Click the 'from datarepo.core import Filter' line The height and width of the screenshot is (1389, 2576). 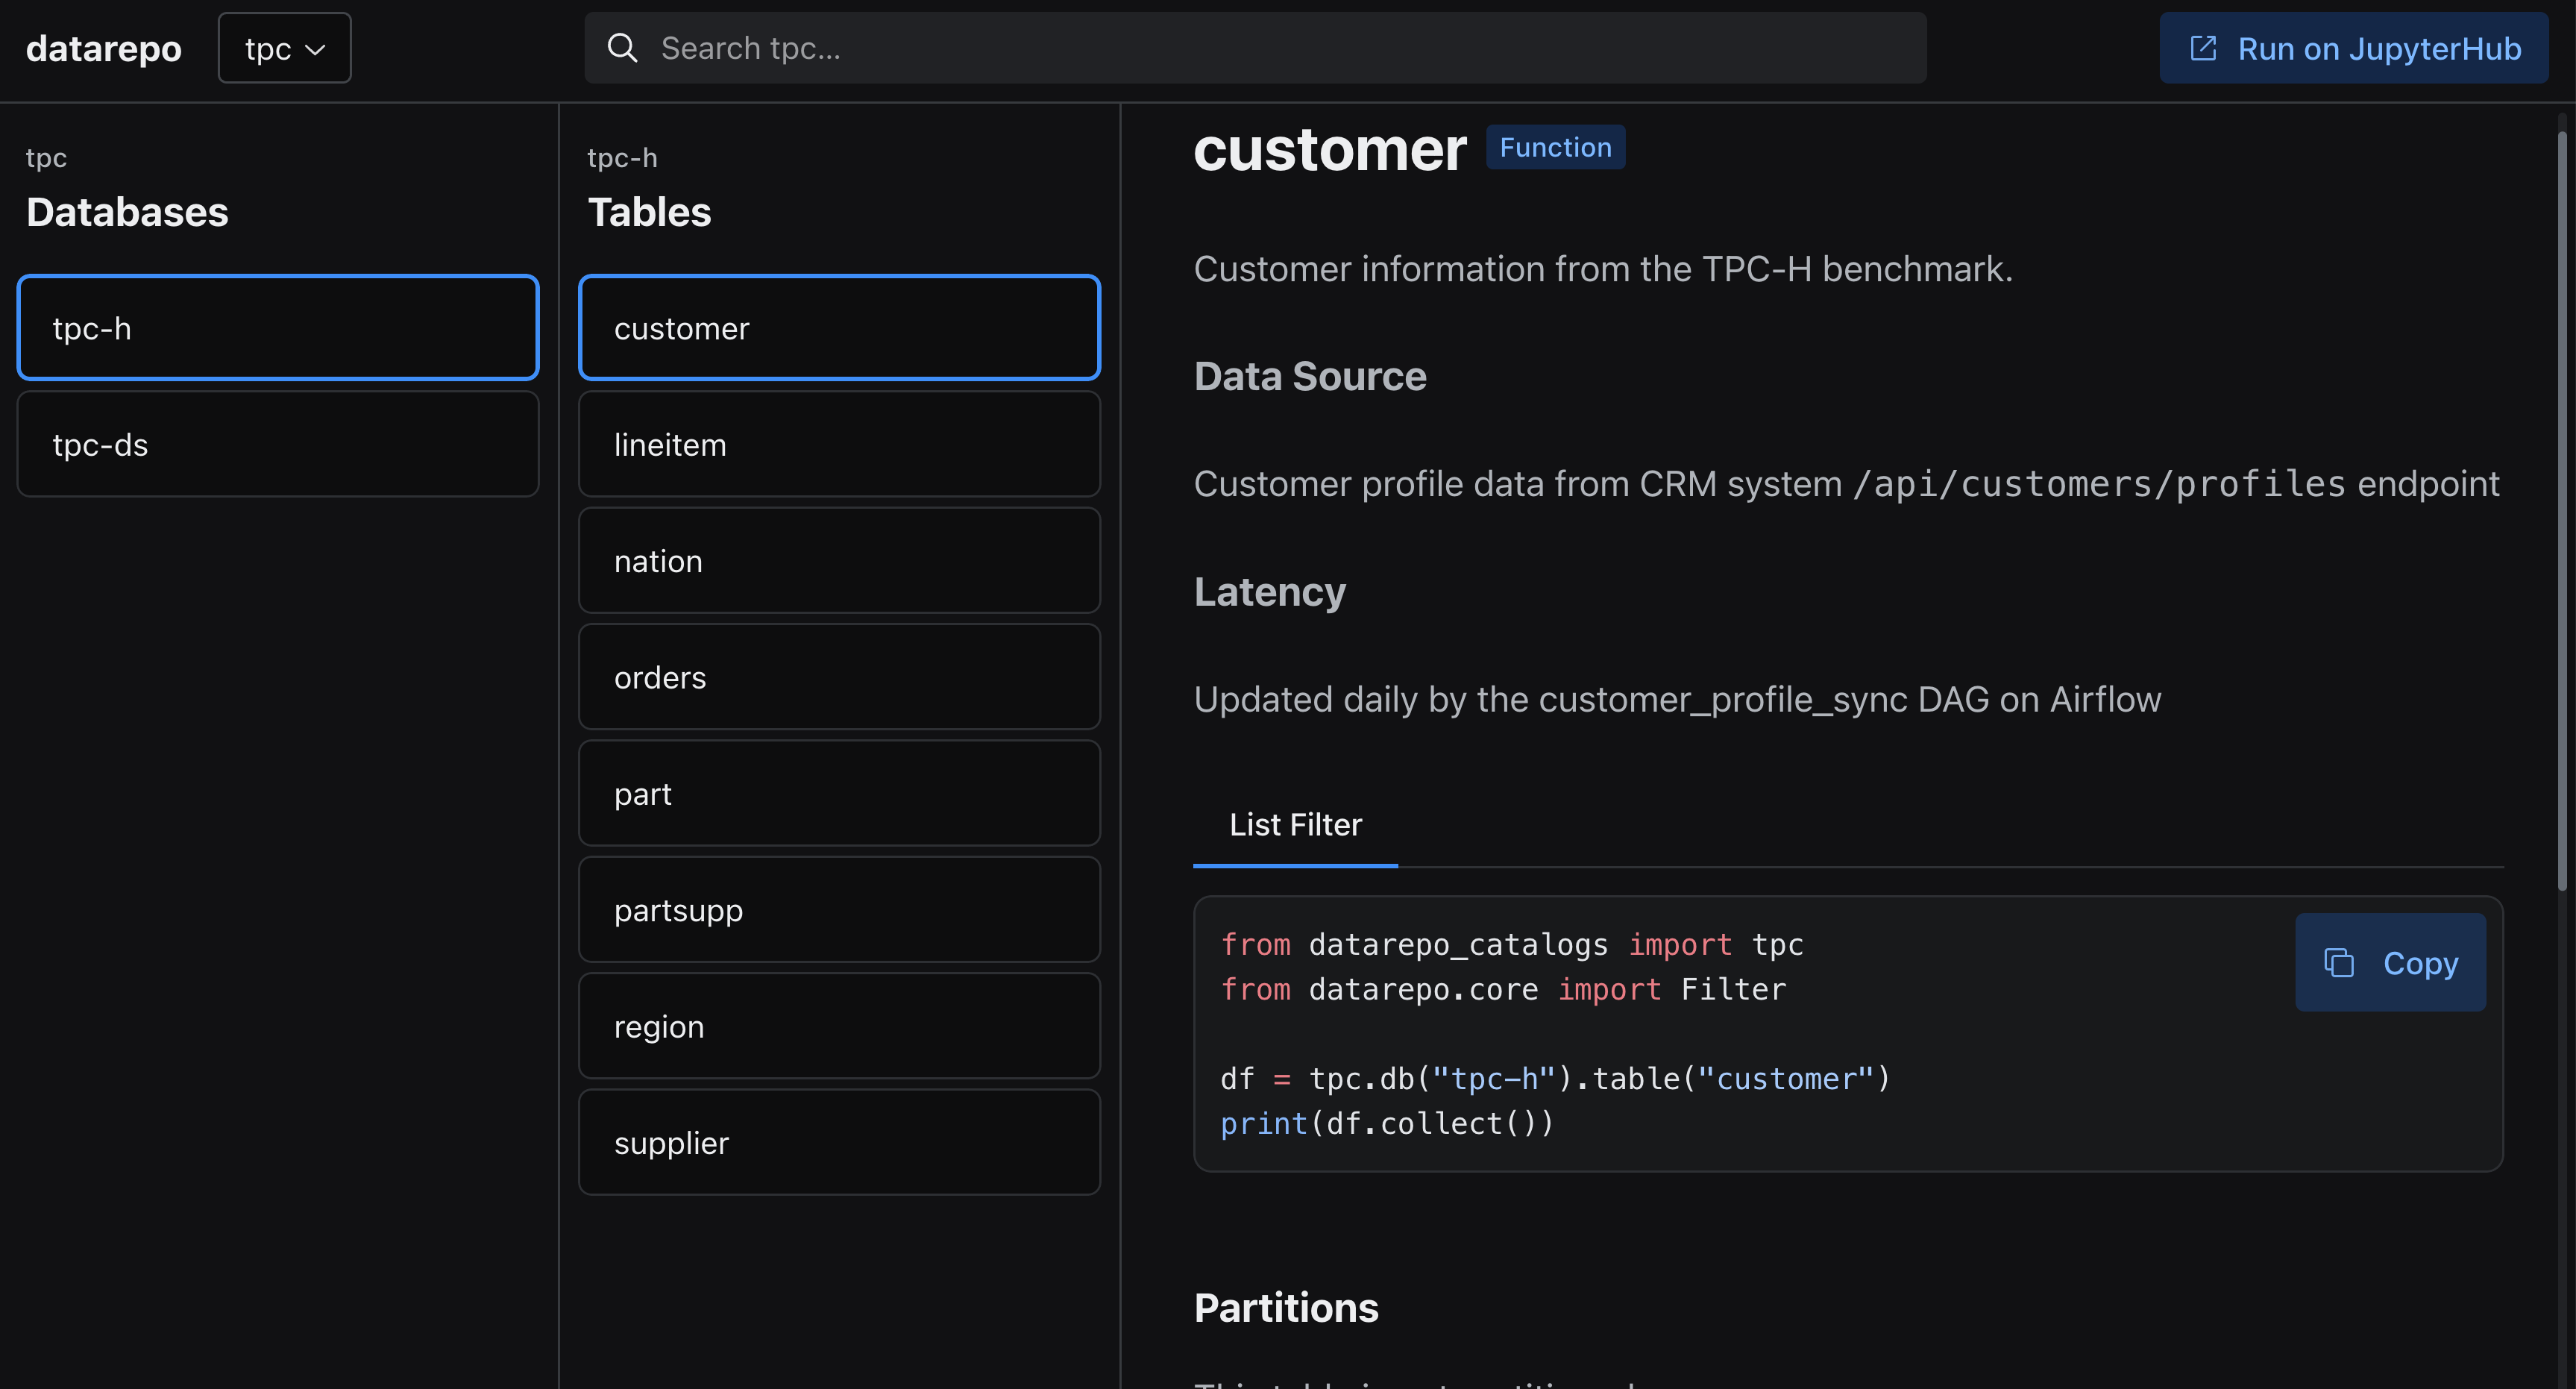point(1503,989)
